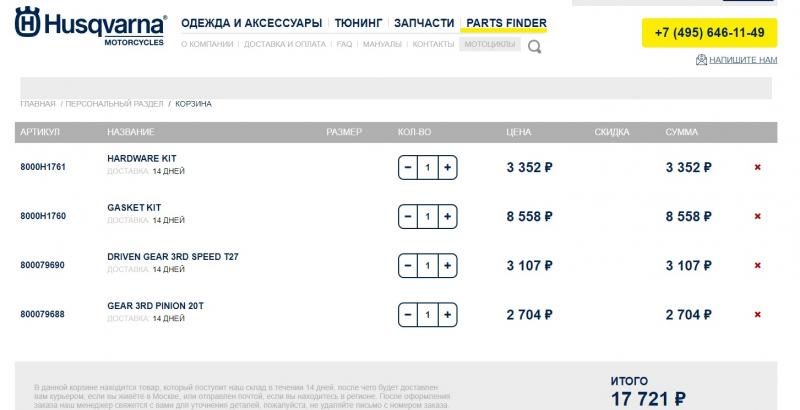Call via the yellow phone number button
The width and height of the screenshot is (800, 410).
point(709,33)
